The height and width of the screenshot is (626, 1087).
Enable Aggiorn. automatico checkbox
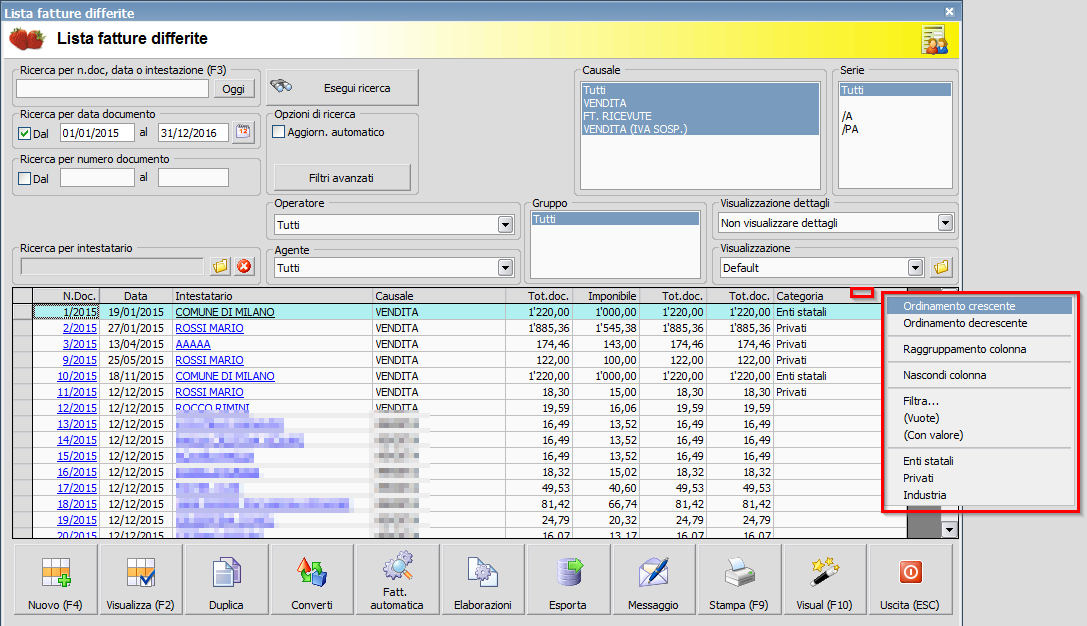pyautogui.click(x=279, y=132)
